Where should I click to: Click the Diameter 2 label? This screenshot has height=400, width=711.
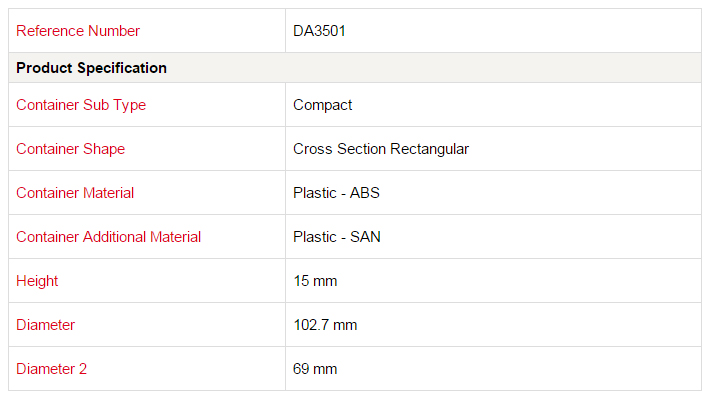click(51, 369)
